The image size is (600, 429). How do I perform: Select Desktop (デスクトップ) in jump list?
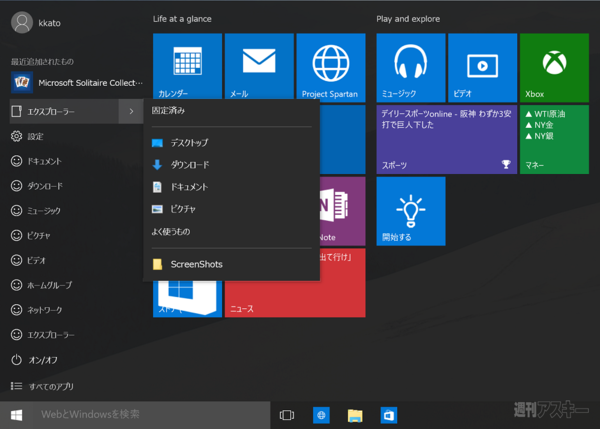(232, 143)
